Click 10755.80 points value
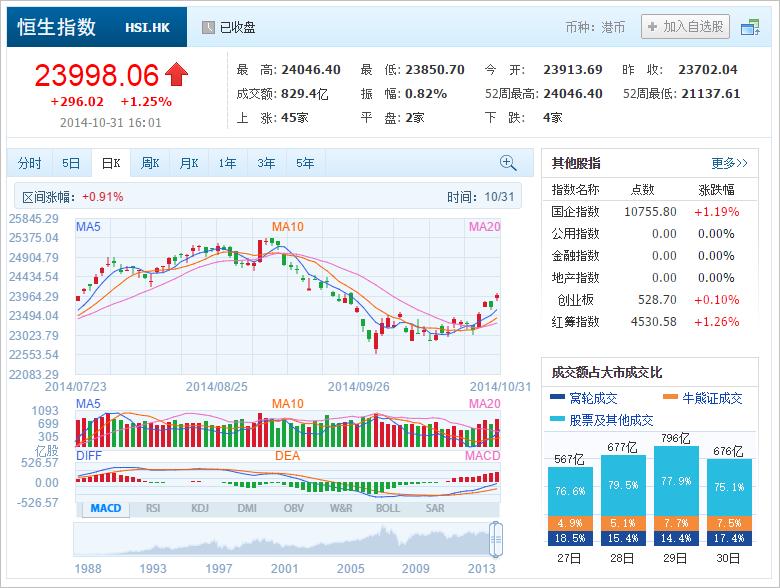 click(x=650, y=212)
